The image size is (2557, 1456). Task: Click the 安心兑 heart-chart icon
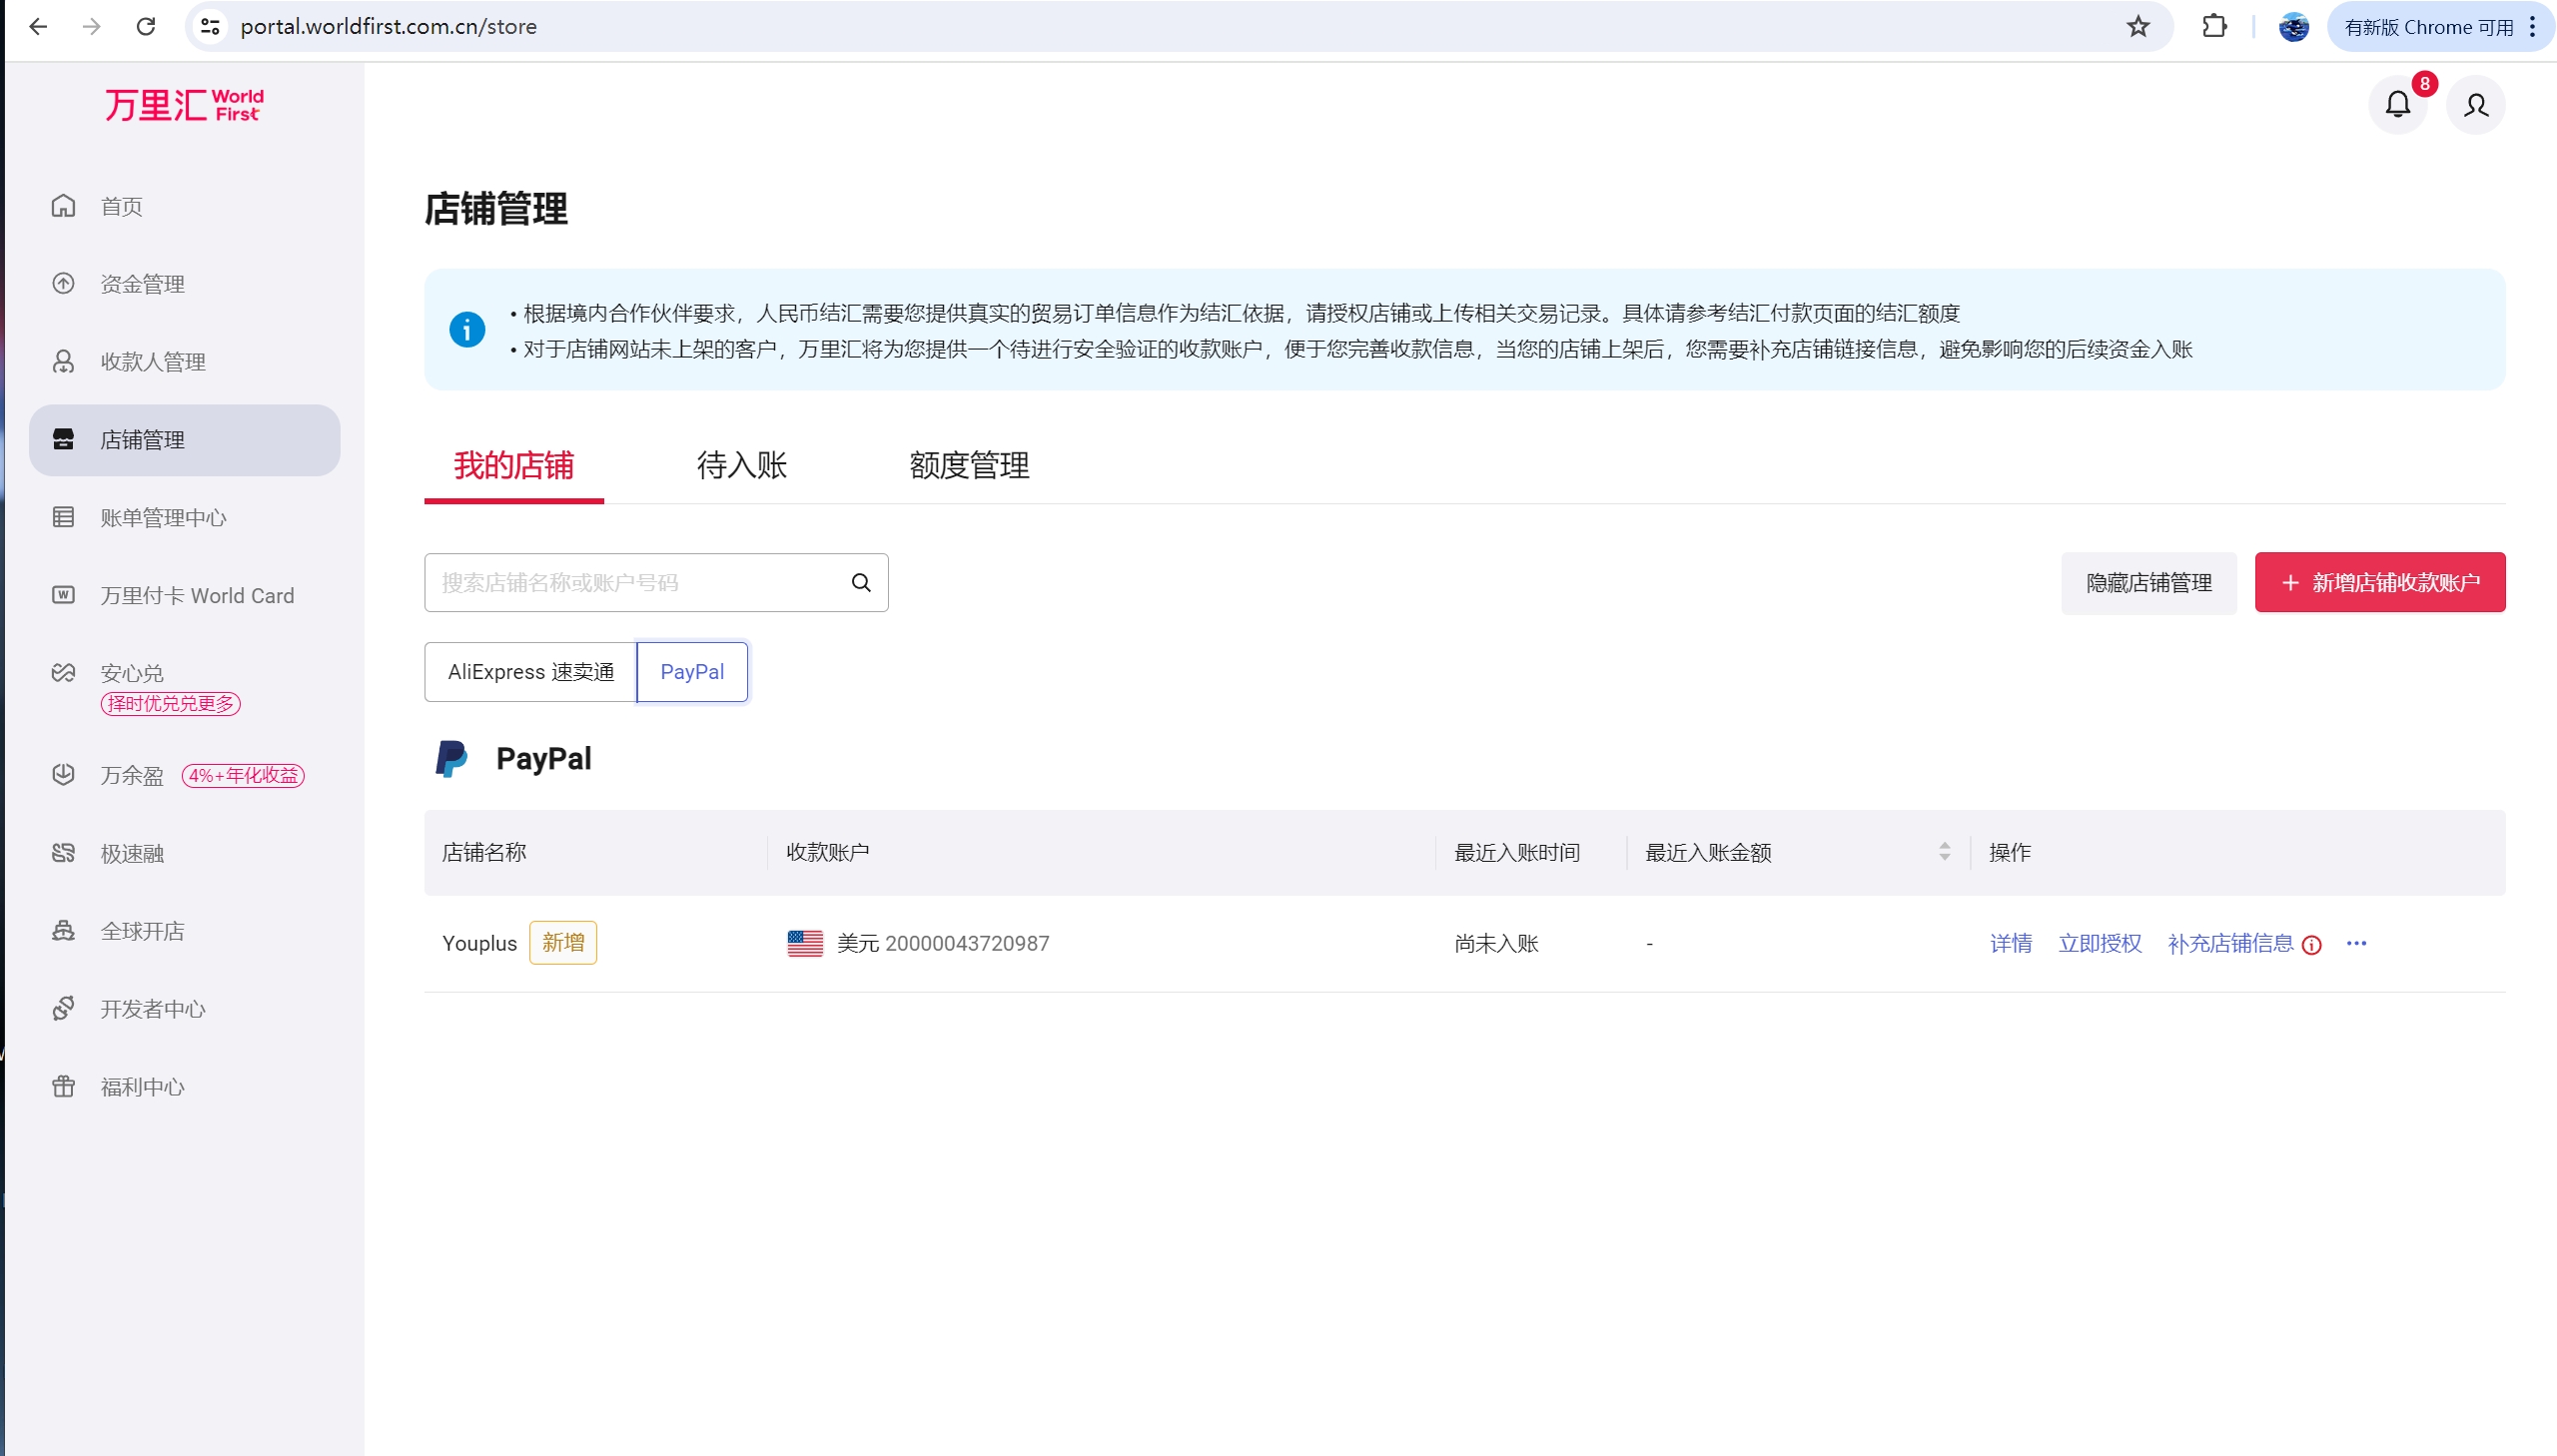tap(63, 672)
